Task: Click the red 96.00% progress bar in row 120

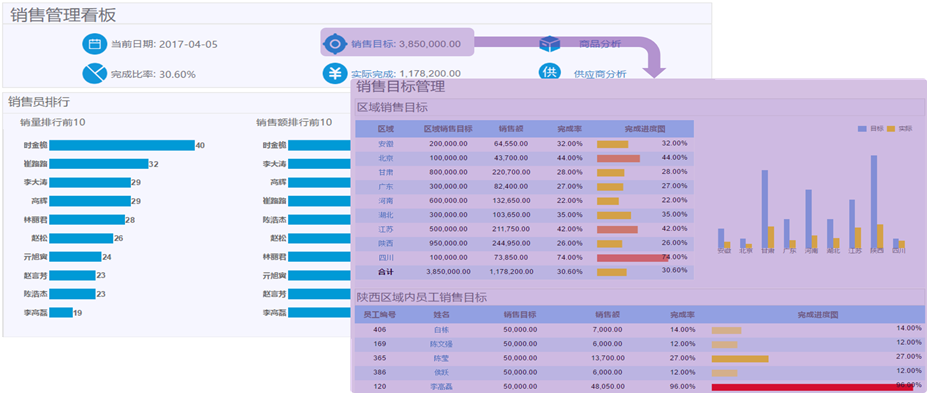Action: click(x=812, y=387)
